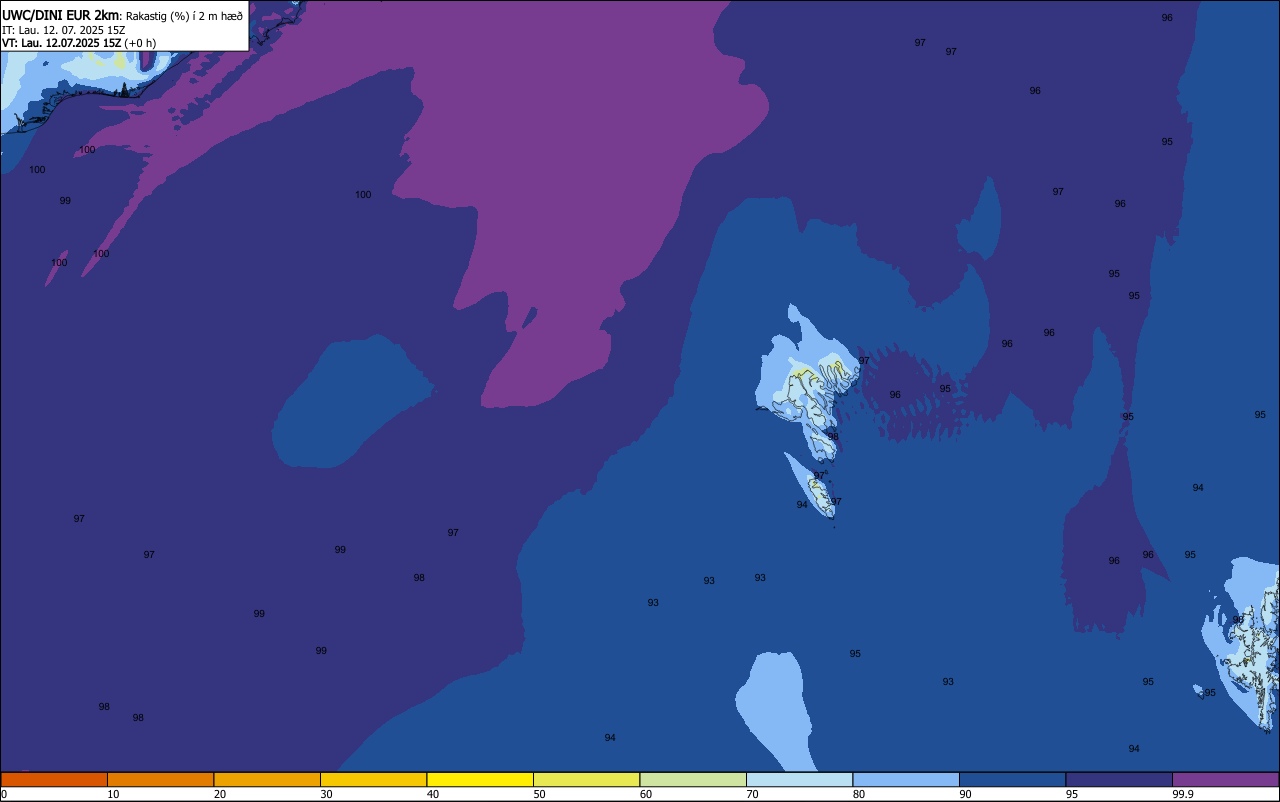Select the legend tick label '60'

click(646, 794)
